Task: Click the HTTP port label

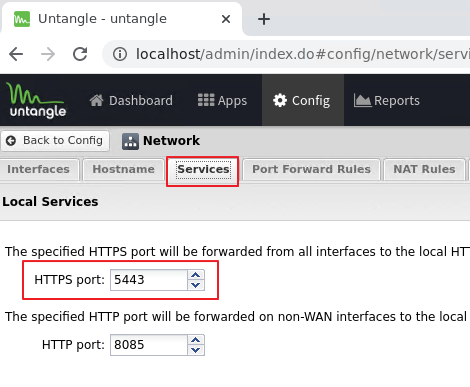Action: 73,345
